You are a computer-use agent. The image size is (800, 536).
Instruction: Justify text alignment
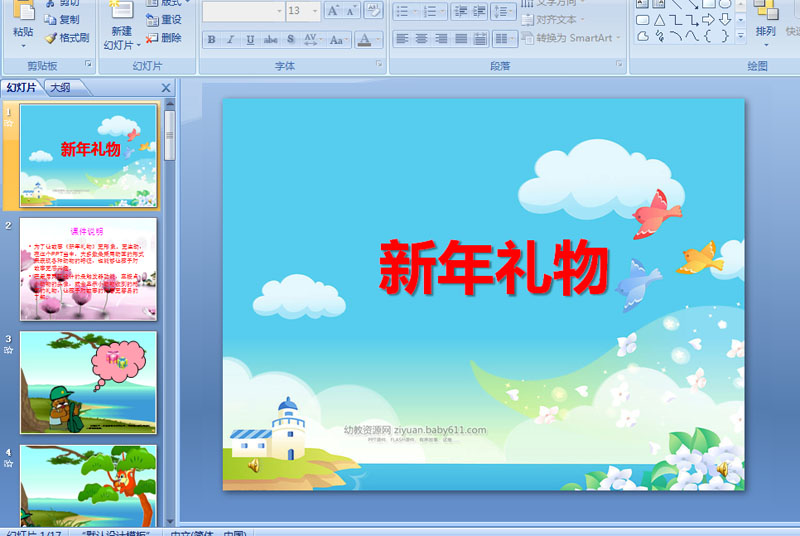coord(461,39)
